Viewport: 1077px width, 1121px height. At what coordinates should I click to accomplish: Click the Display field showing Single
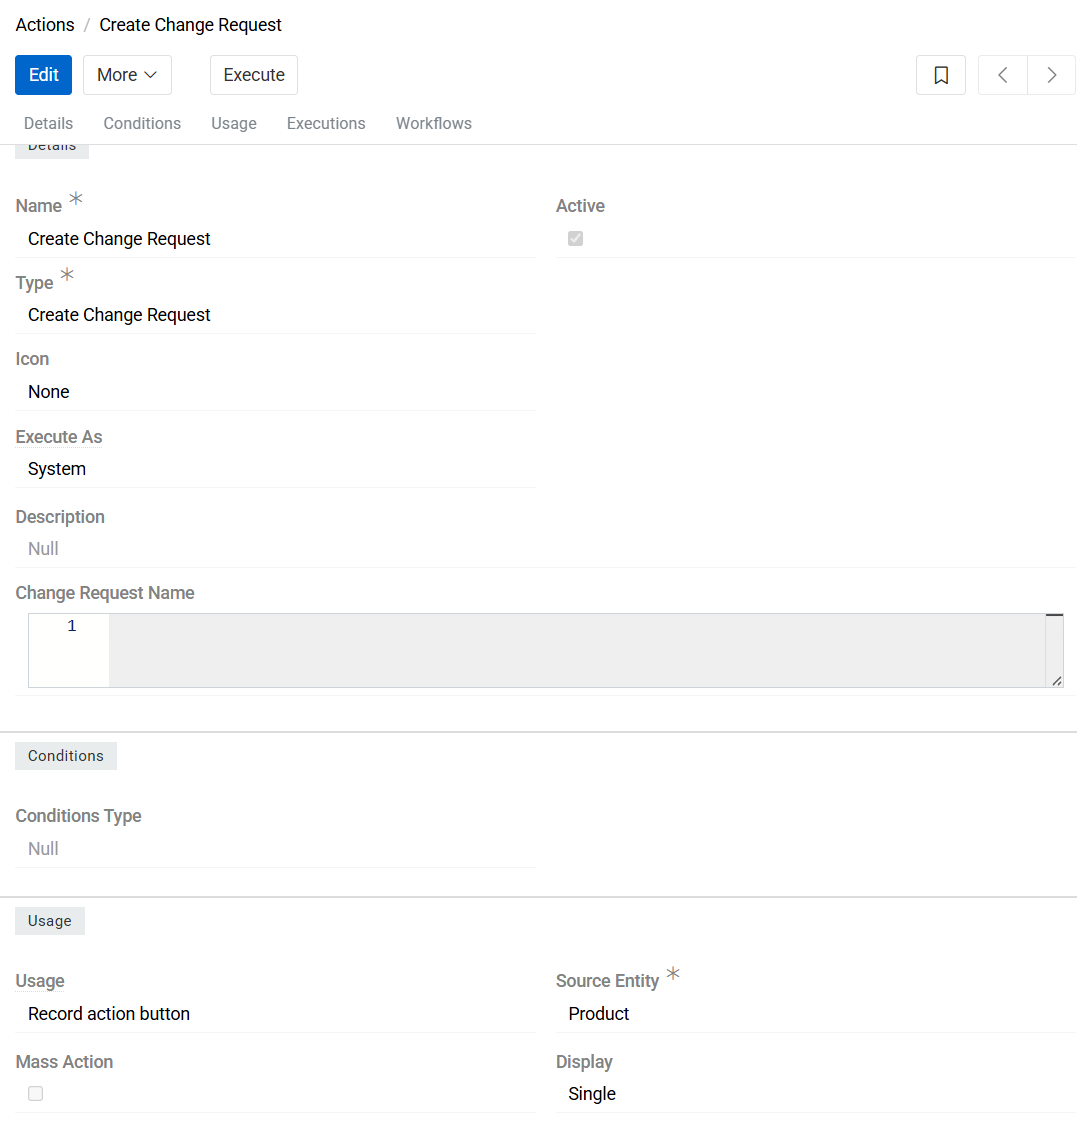[591, 1093]
